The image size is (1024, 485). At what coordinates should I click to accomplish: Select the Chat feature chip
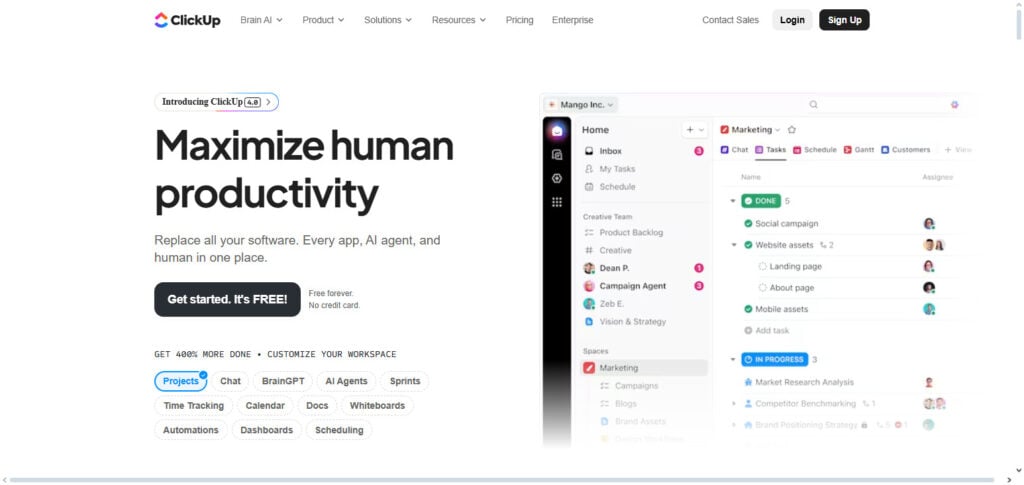(230, 381)
